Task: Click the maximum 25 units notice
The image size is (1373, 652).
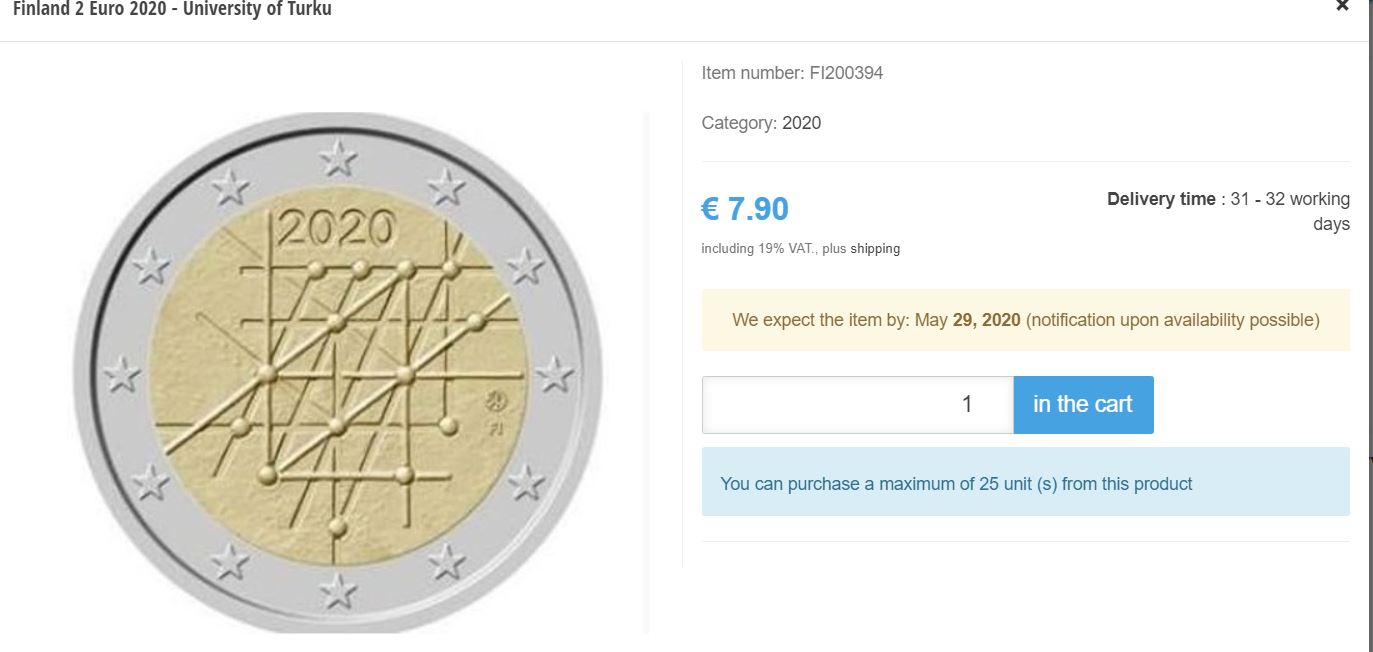Action: pos(956,484)
